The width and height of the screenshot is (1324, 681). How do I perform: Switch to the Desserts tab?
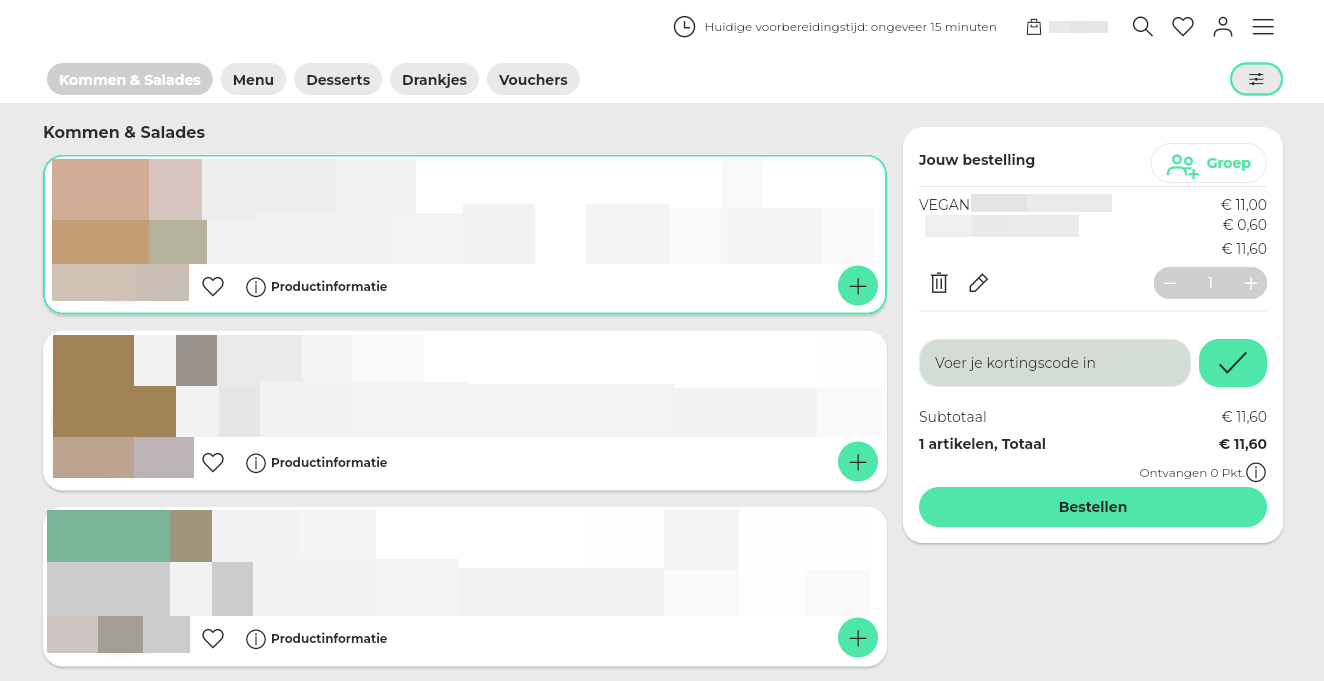(x=338, y=80)
